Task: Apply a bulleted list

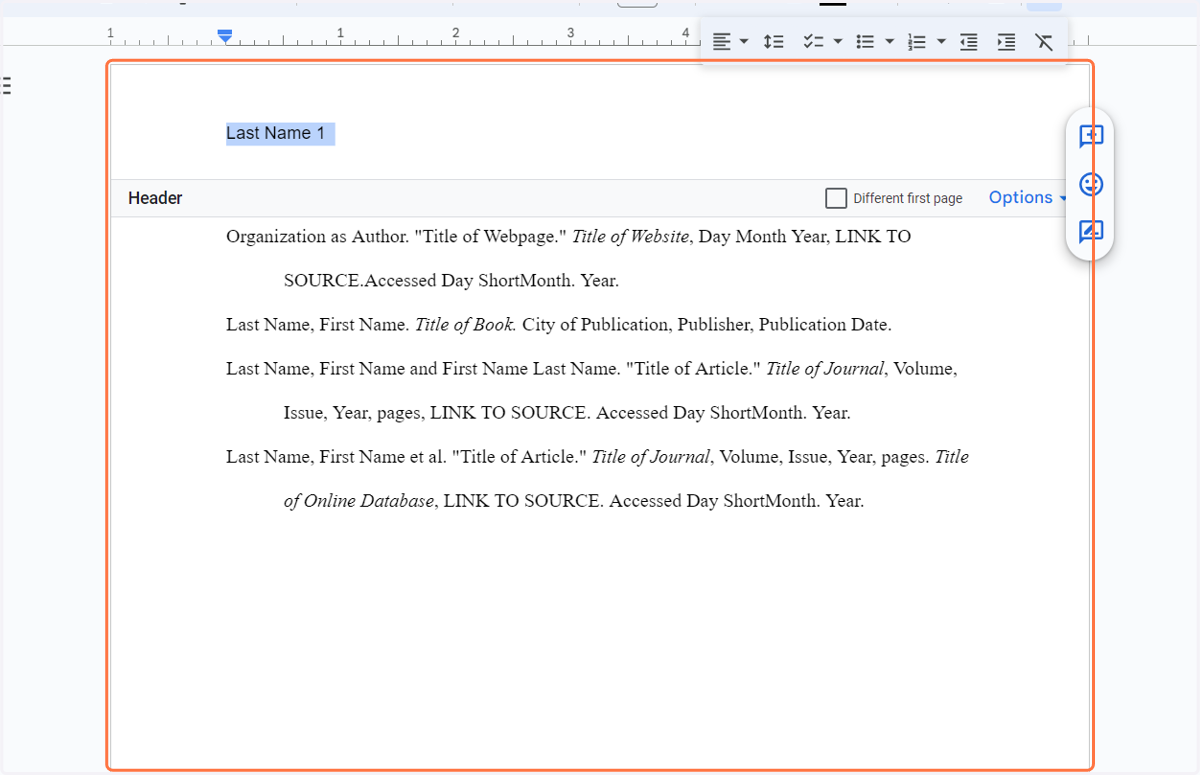Action: (x=866, y=42)
